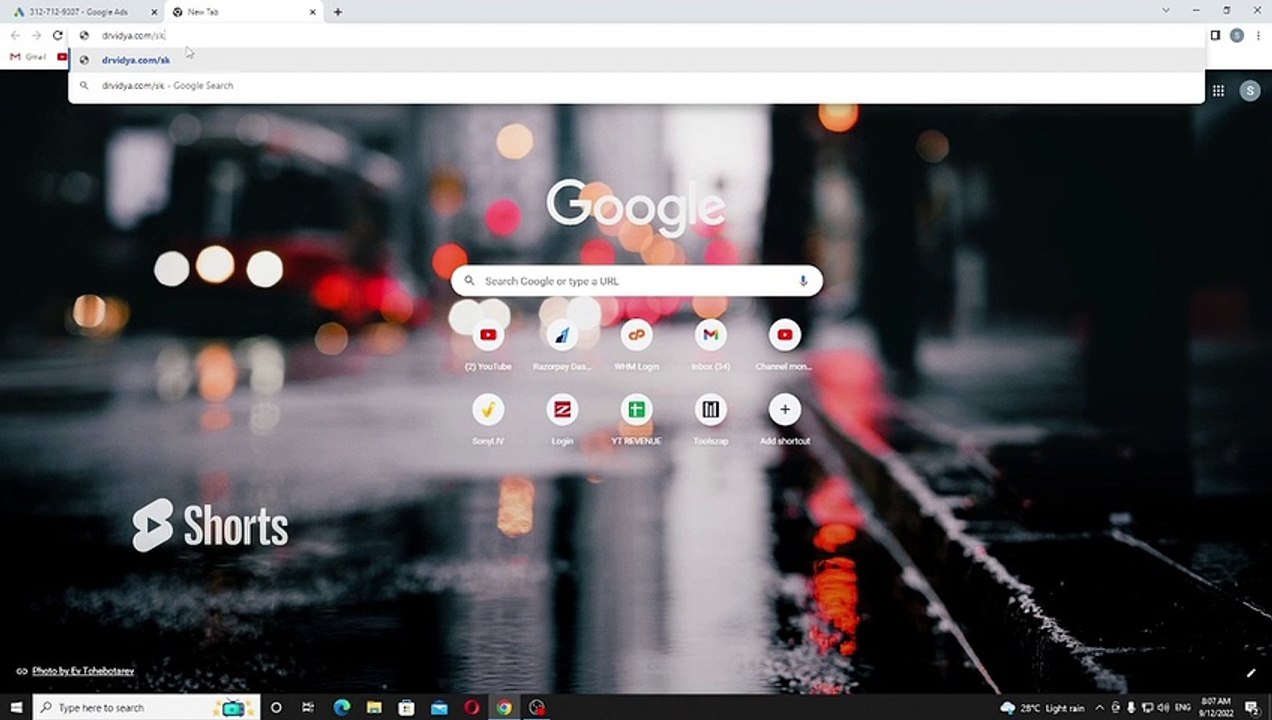The width and height of the screenshot is (1272, 720).
Task: Open File Explorer from taskbar
Action: [373, 707]
